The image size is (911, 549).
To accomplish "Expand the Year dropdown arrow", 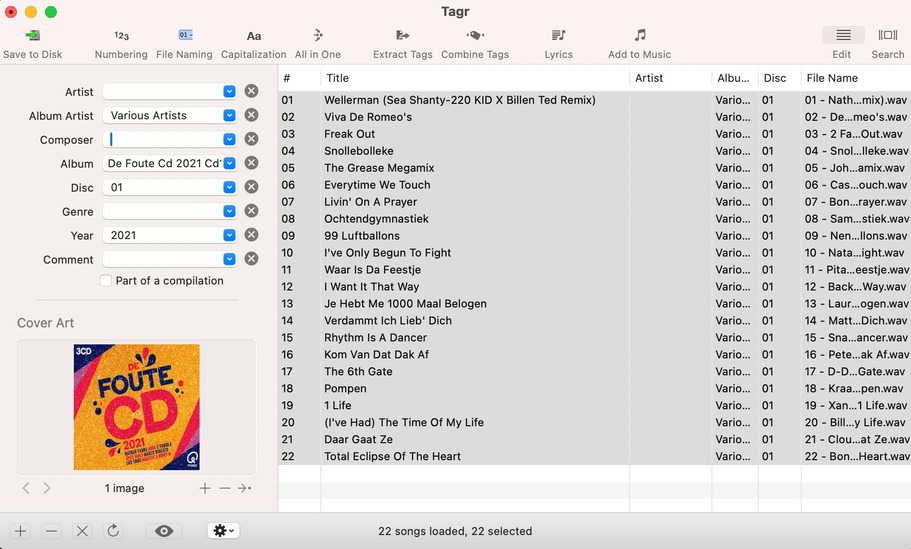I will pos(229,235).
